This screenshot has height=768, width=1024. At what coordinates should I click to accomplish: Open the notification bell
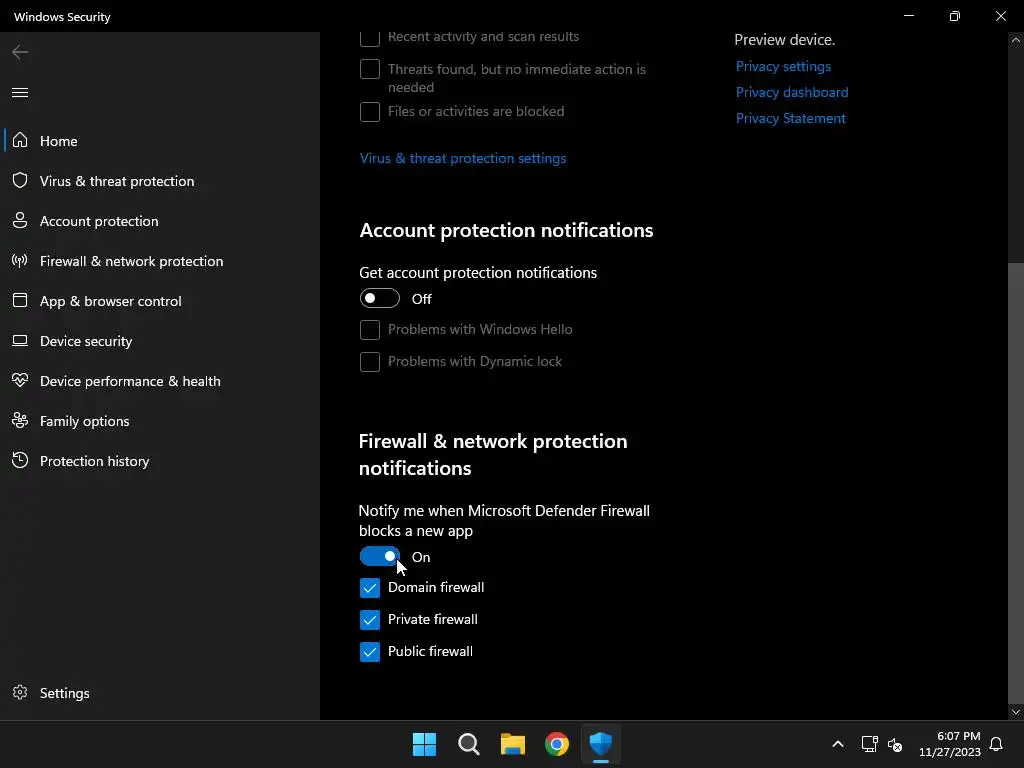coord(997,744)
